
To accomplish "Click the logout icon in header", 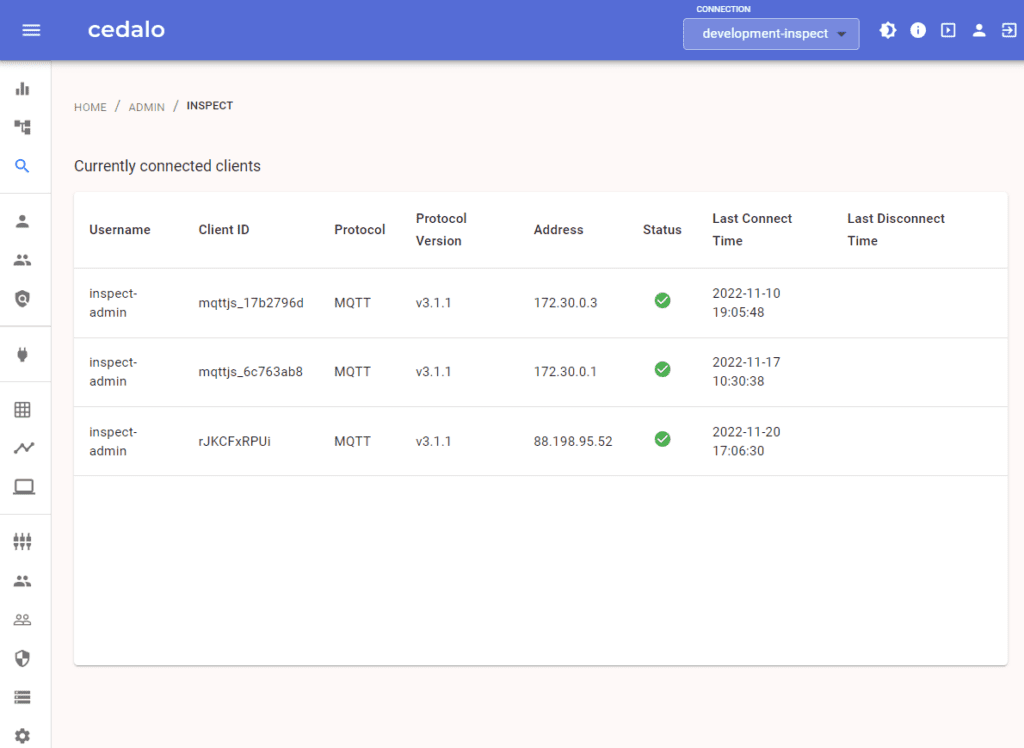I will click(x=1008, y=31).
